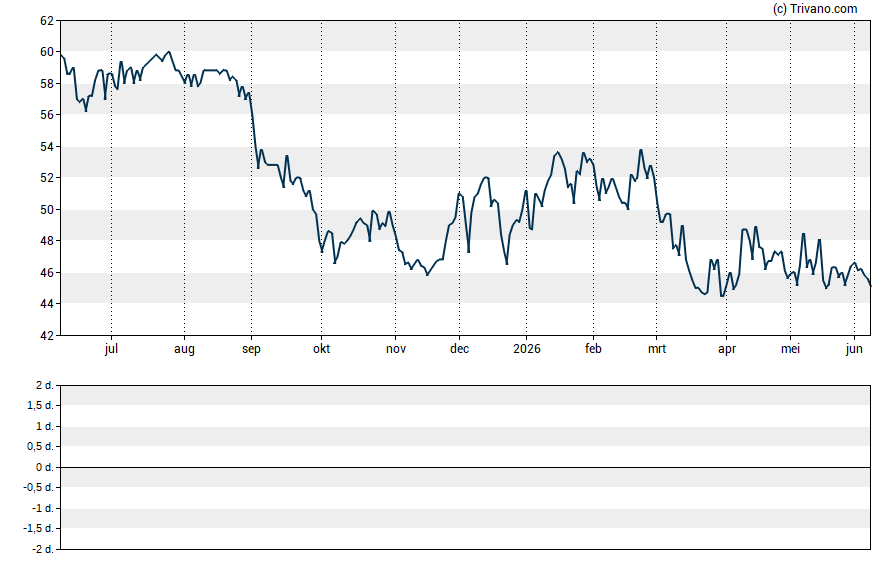This screenshot has width=888, height=565.
Task: Click the 'mei' month label on x-axis
Action: (x=790, y=349)
